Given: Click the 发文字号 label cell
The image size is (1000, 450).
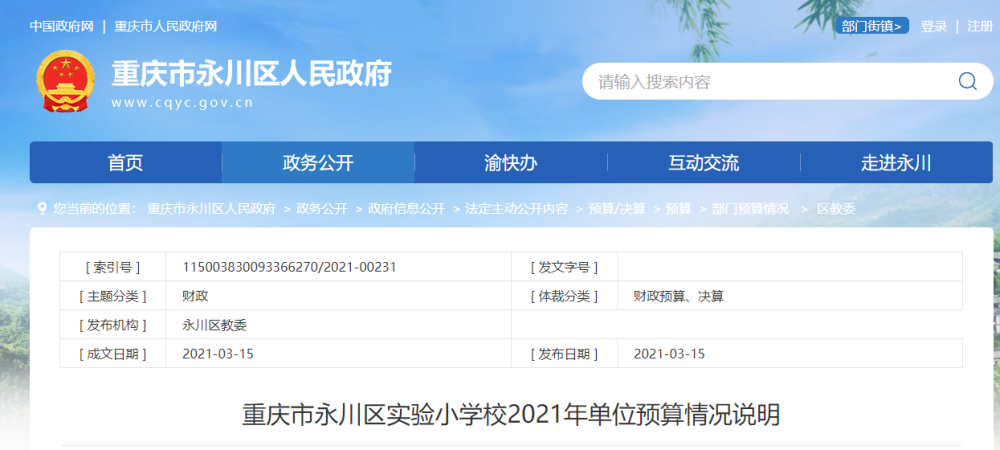Looking at the screenshot, I should pos(564,267).
